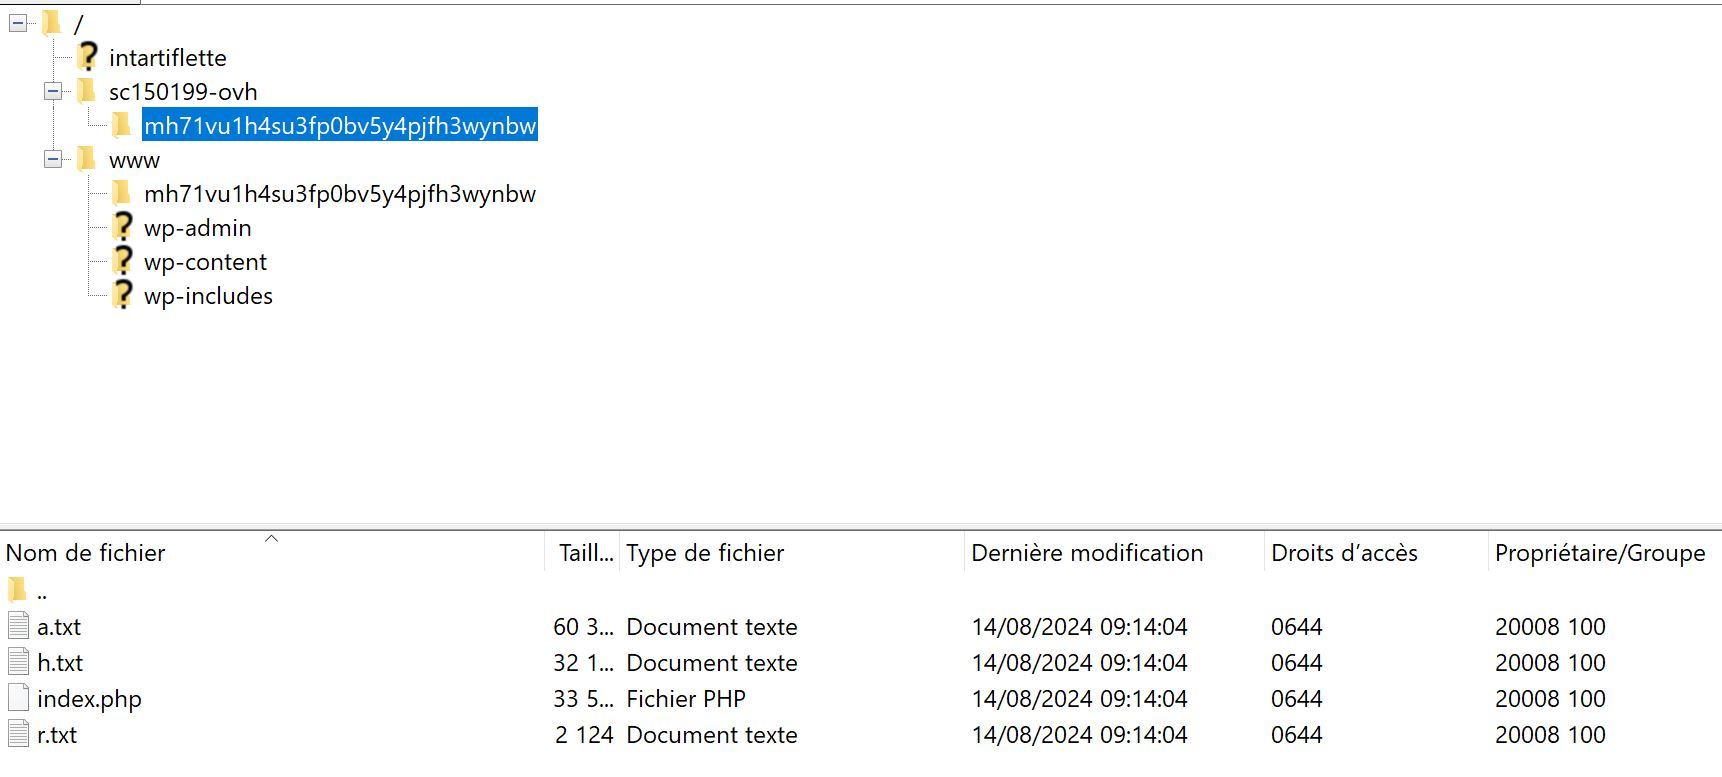Collapse the sc150199-ovh folder node
The height and width of the screenshot is (777, 1722).
[53, 92]
